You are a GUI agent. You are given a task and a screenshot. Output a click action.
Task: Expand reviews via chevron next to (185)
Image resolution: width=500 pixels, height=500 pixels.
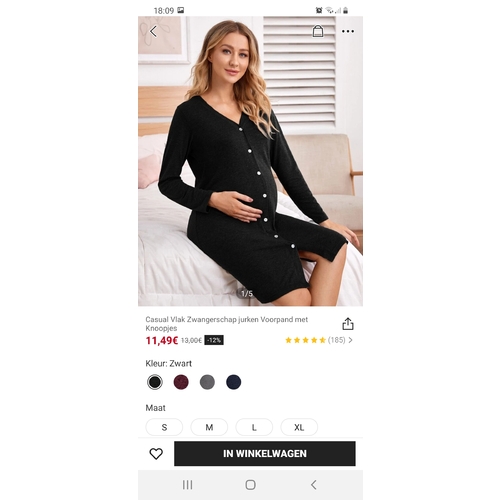coord(350,340)
